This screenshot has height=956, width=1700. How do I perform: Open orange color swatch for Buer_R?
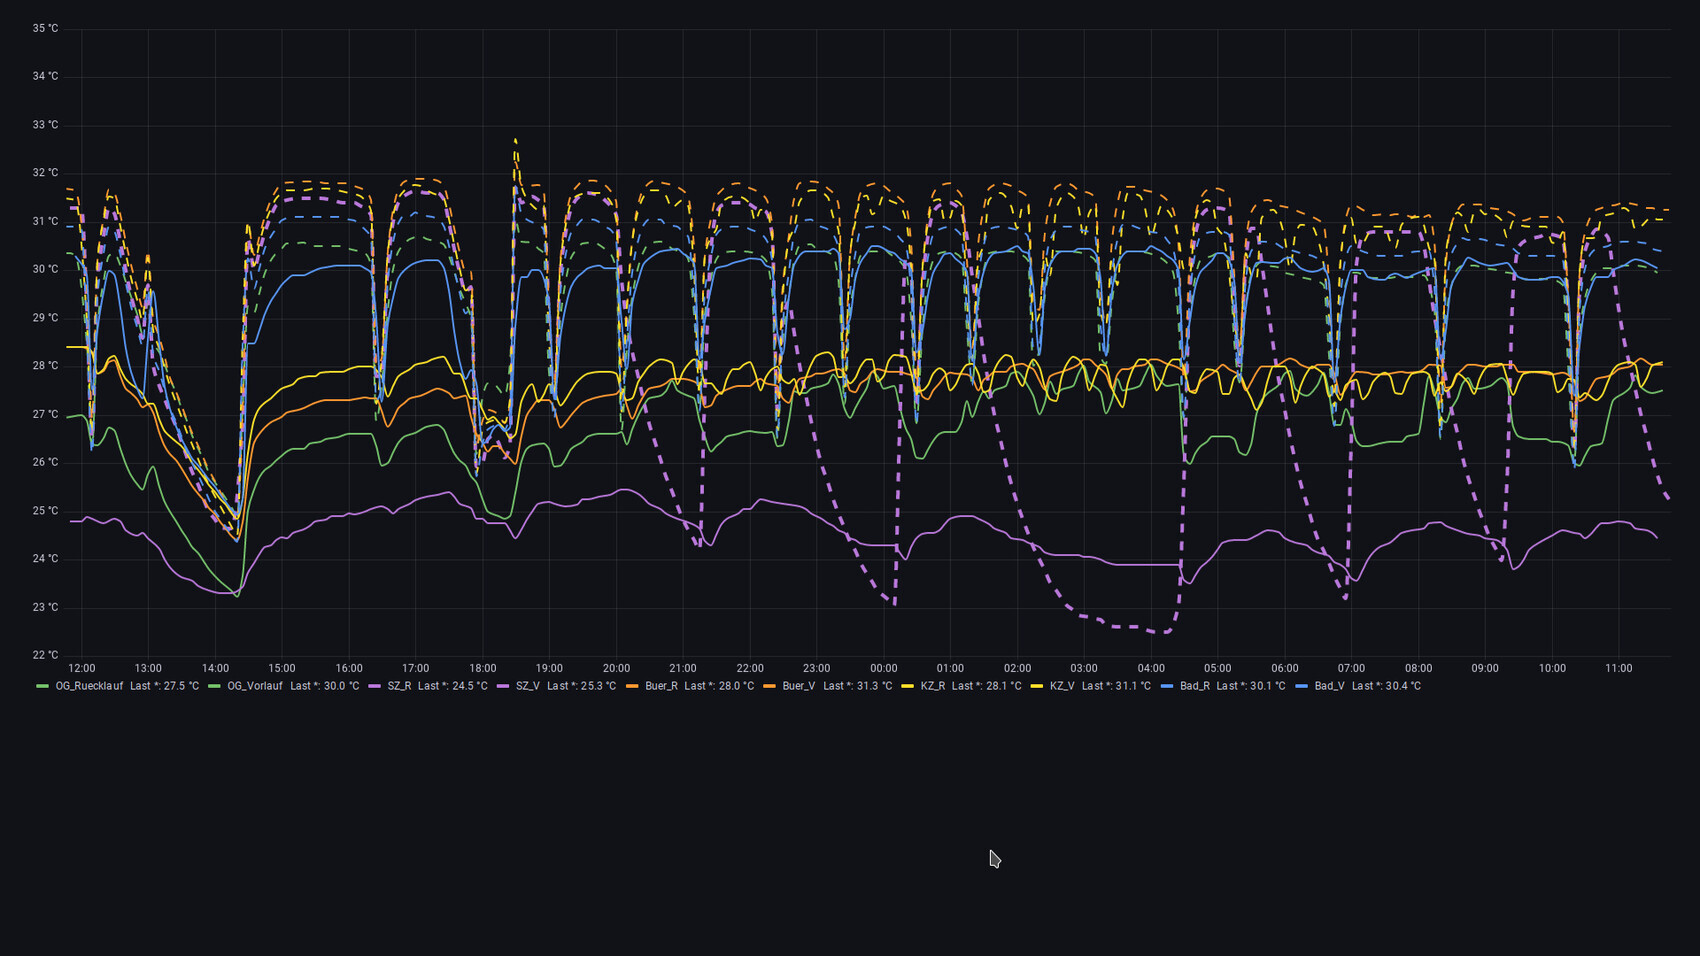(x=632, y=686)
